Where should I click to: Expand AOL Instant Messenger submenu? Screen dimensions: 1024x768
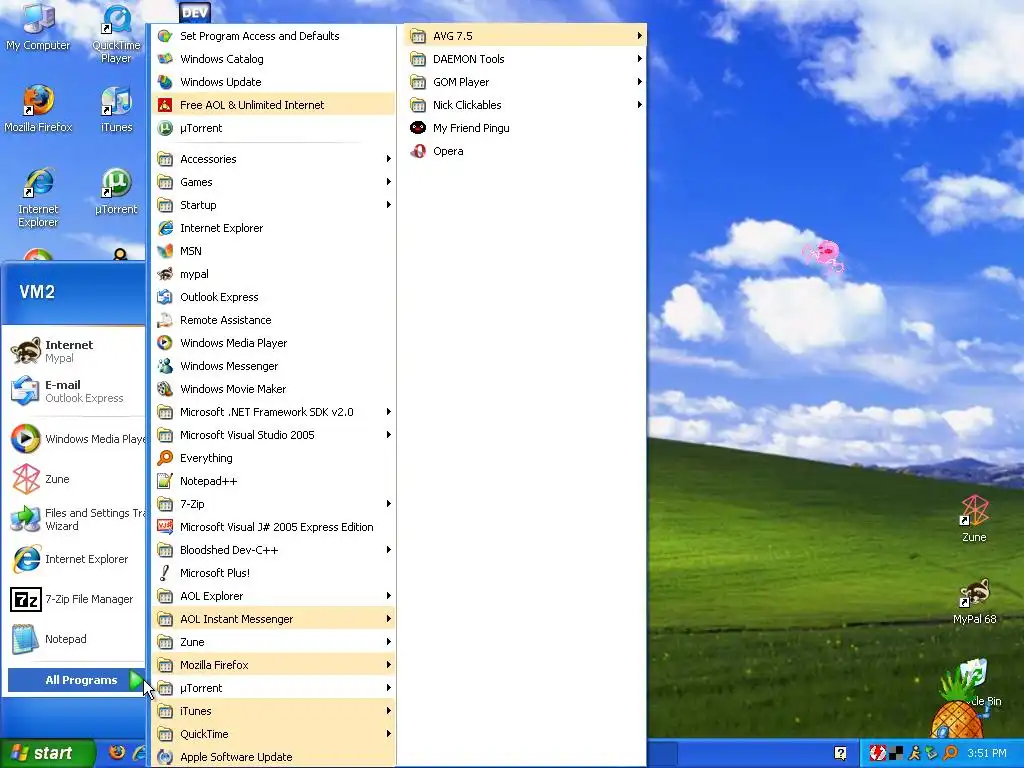274,618
